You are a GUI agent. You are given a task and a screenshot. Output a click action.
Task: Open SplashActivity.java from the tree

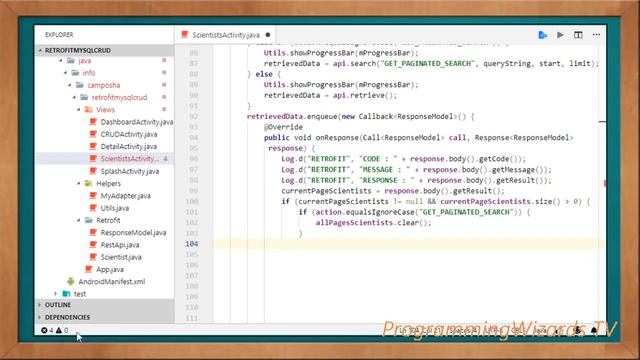point(130,171)
